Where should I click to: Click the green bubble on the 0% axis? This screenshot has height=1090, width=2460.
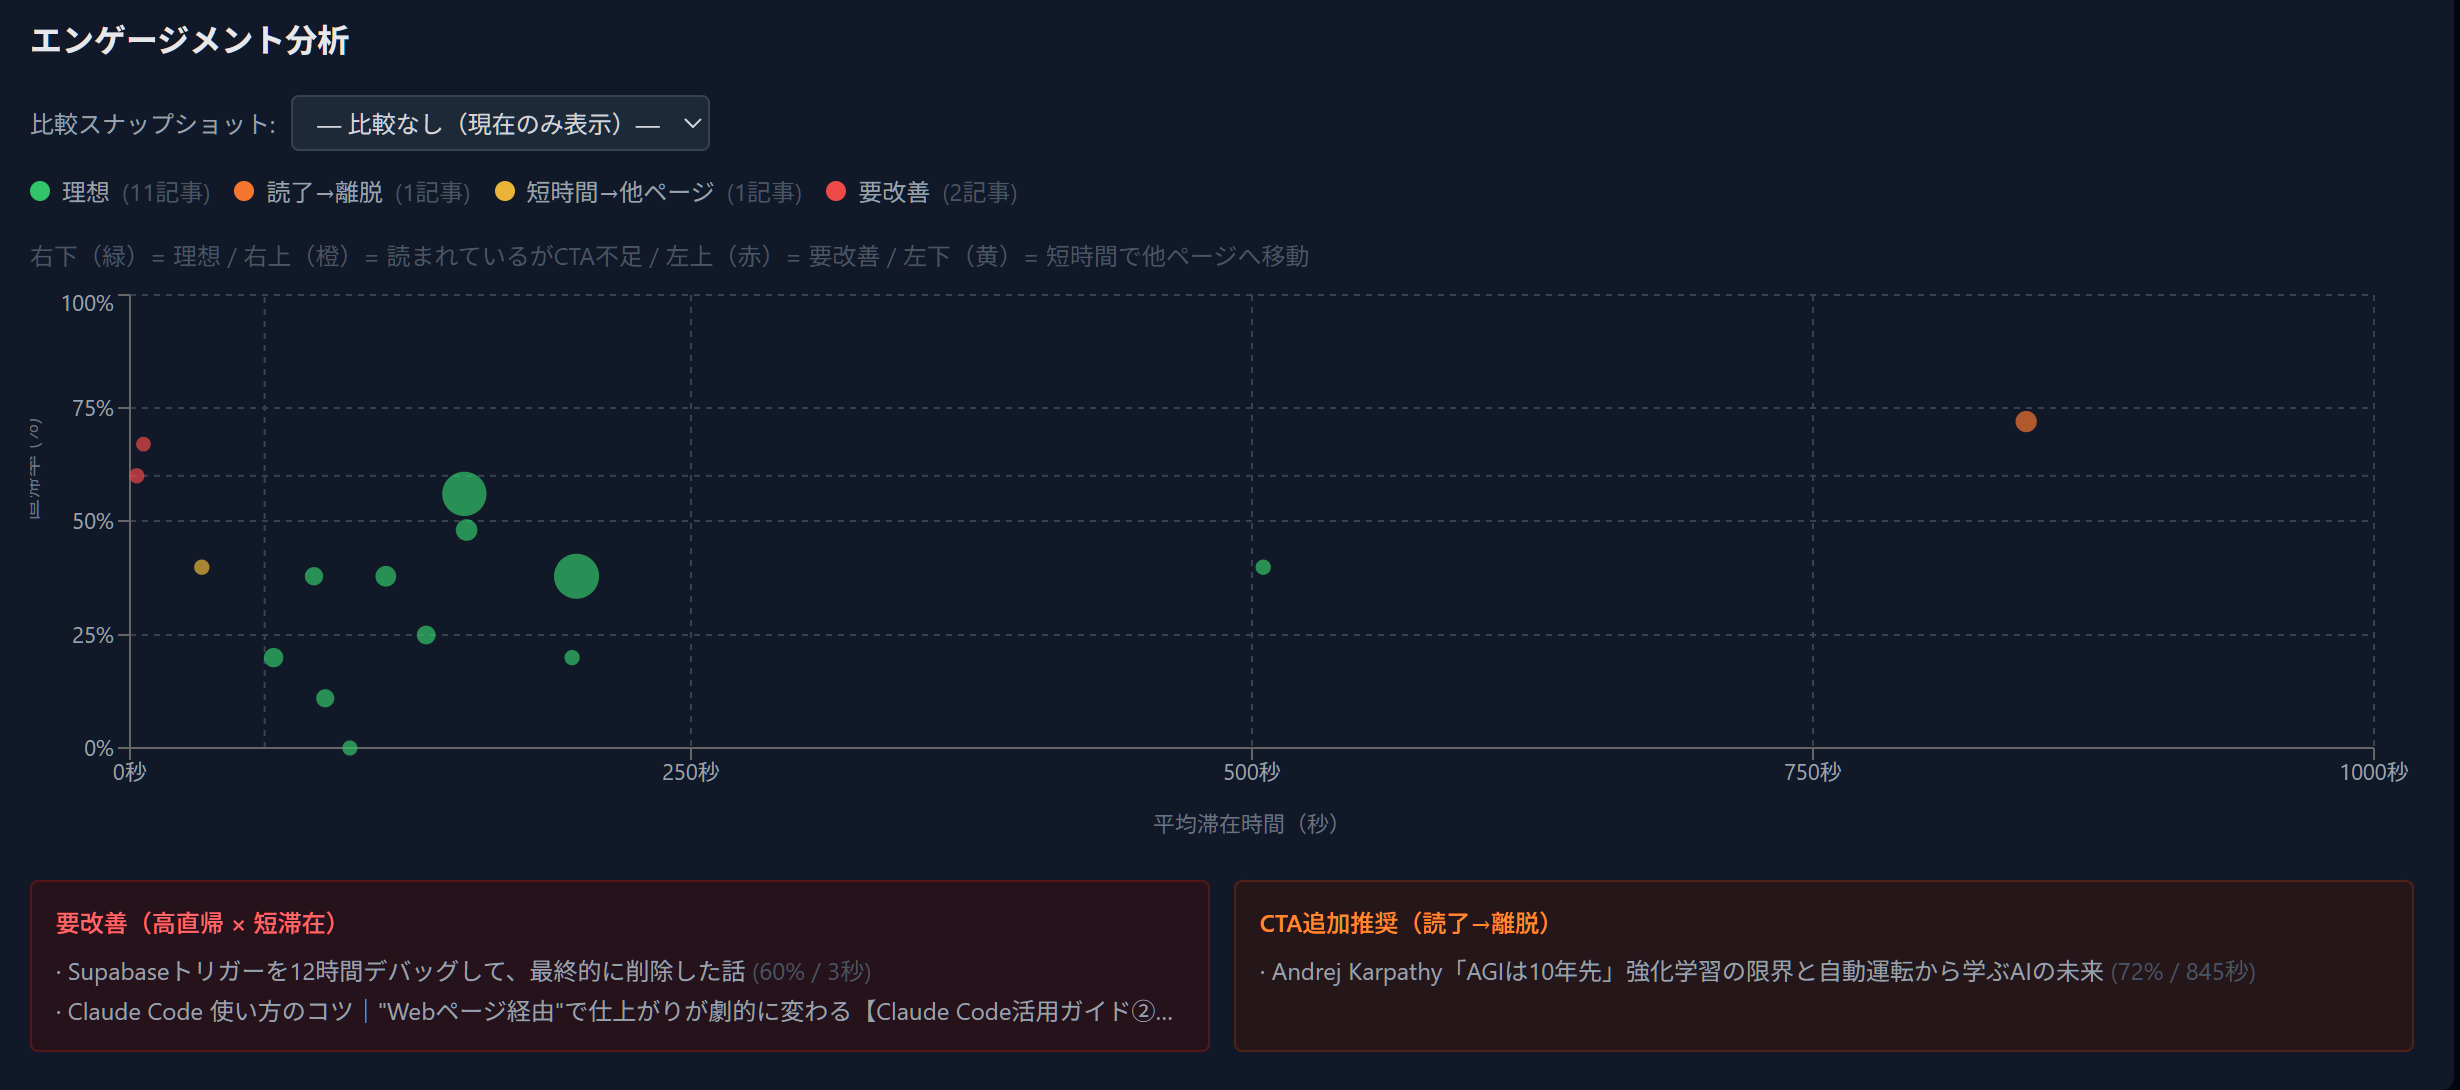(x=350, y=747)
